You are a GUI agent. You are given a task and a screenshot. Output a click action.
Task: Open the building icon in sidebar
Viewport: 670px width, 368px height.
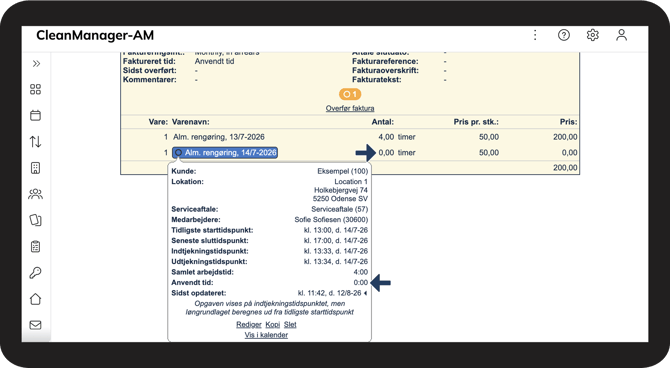[35, 168]
